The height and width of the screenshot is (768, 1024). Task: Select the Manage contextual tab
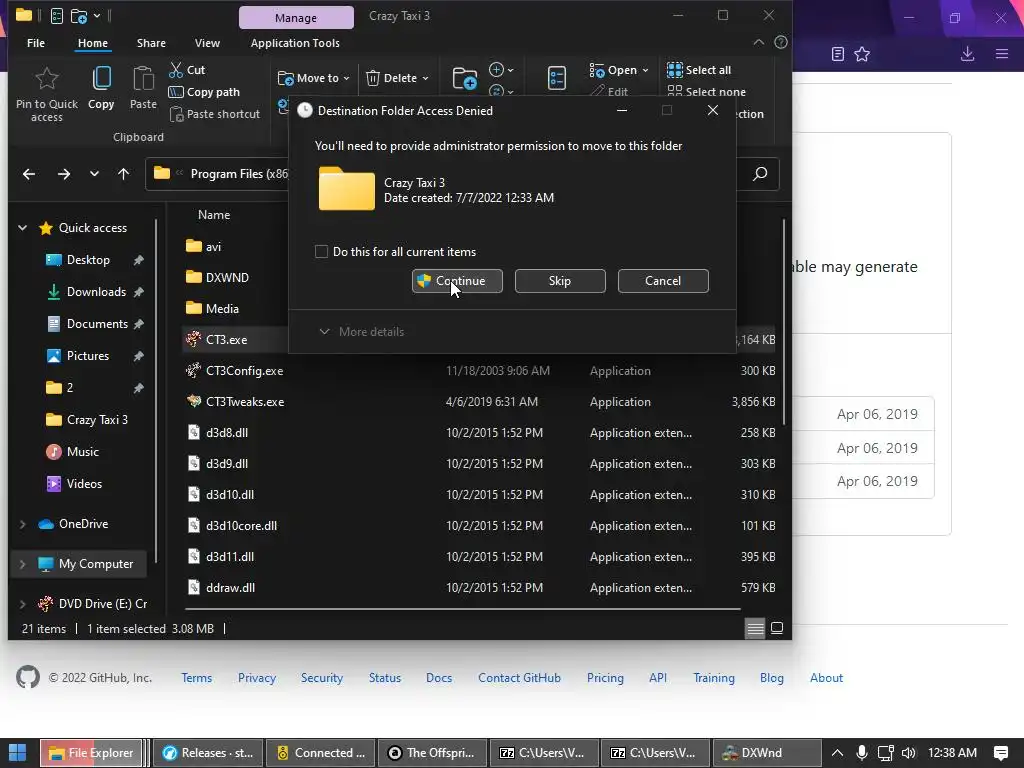click(x=296, y=18)
